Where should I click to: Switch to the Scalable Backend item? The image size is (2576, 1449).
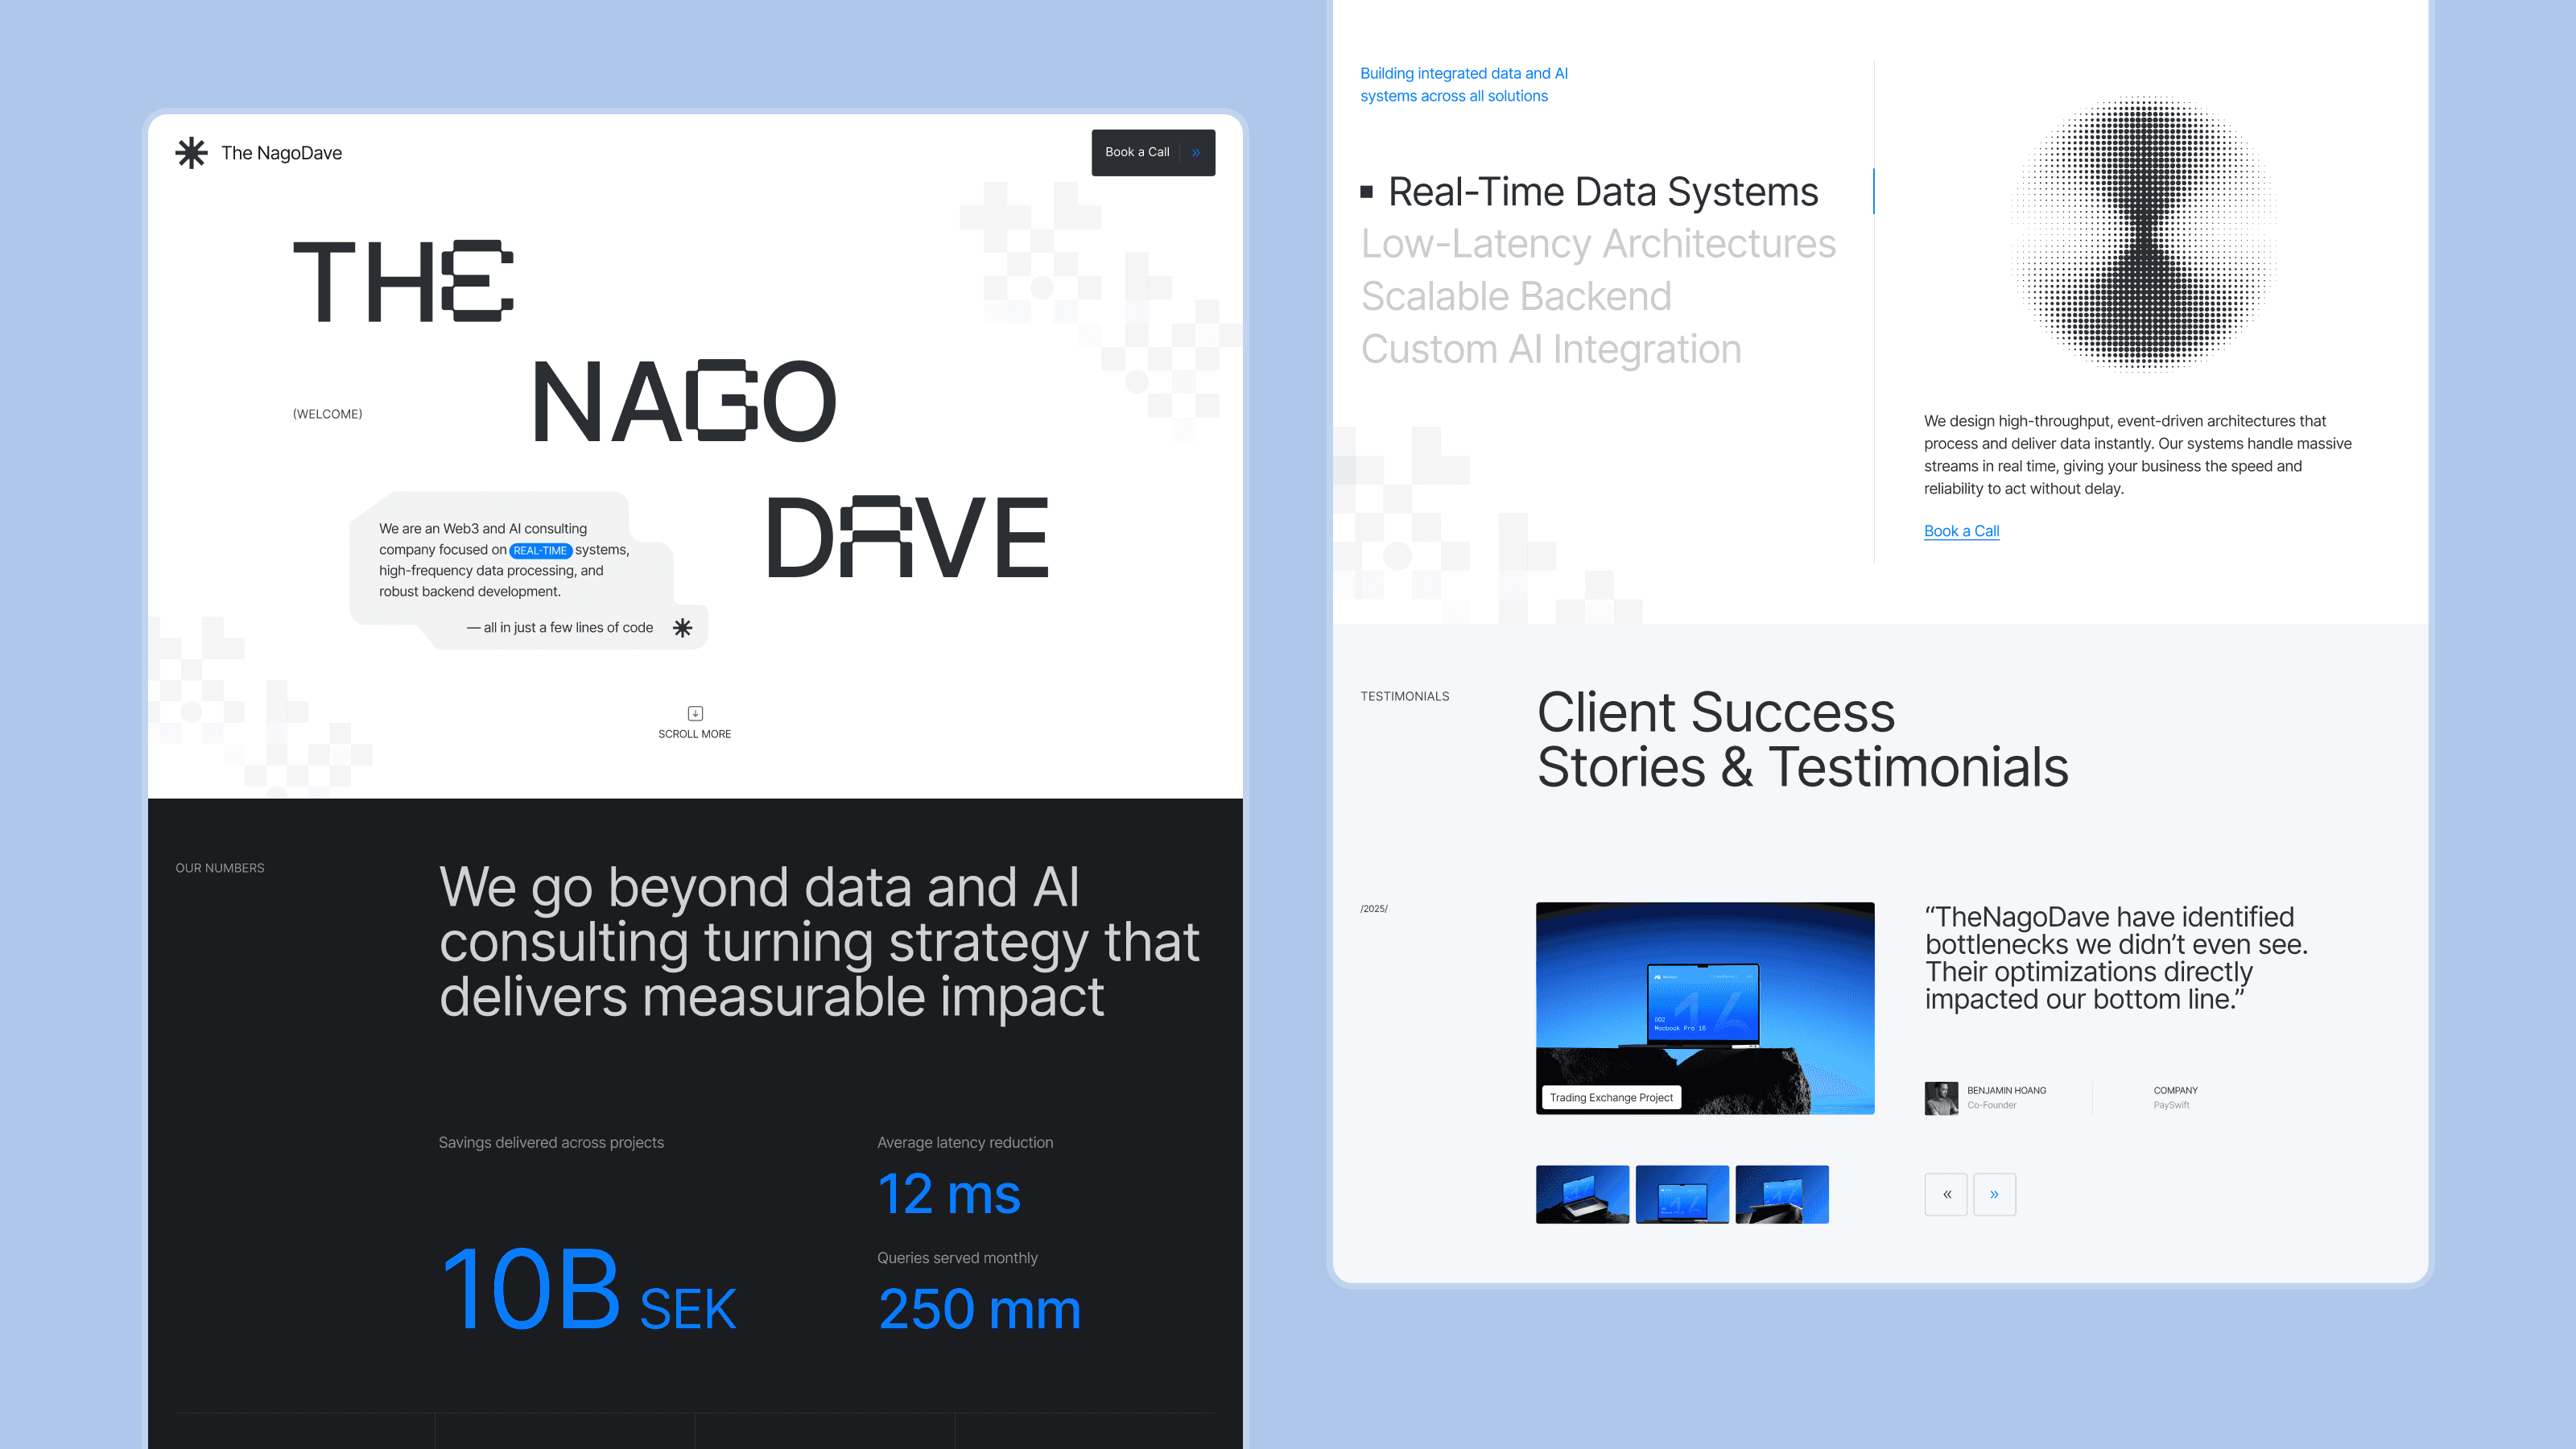[x=1516, y=297]
